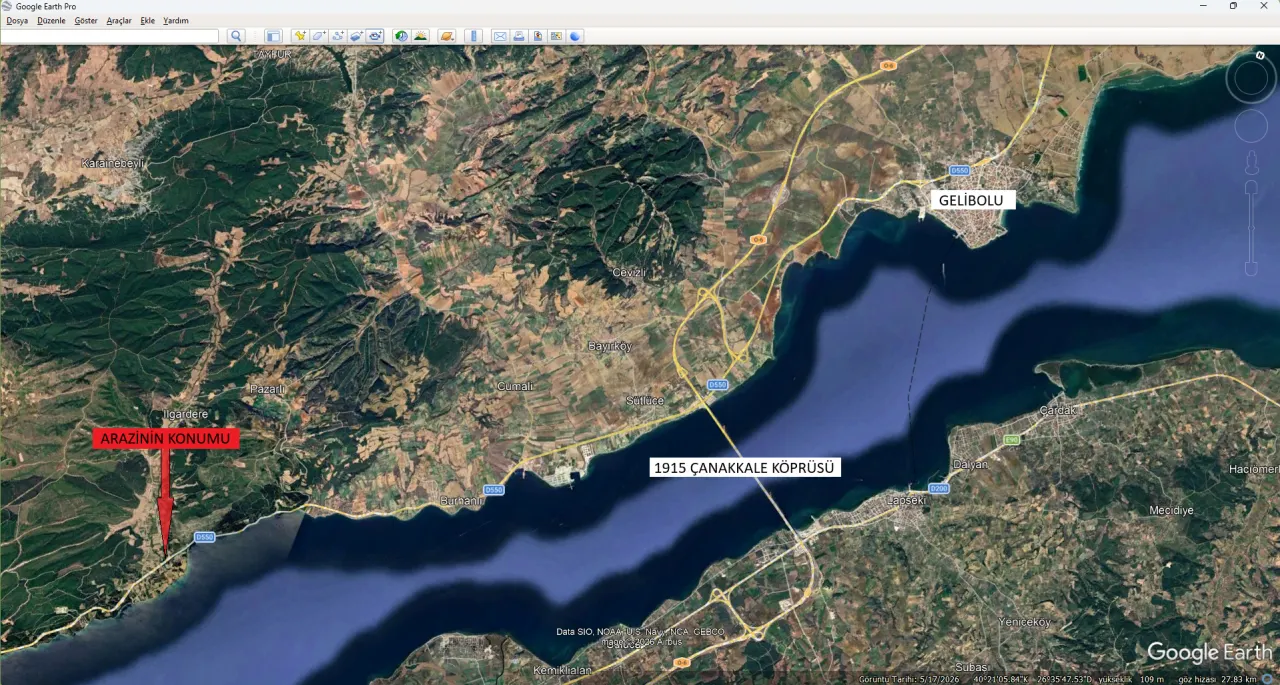Click the search magnifier button
Screen dimensions: 1280x685
(x=237, y=36)
